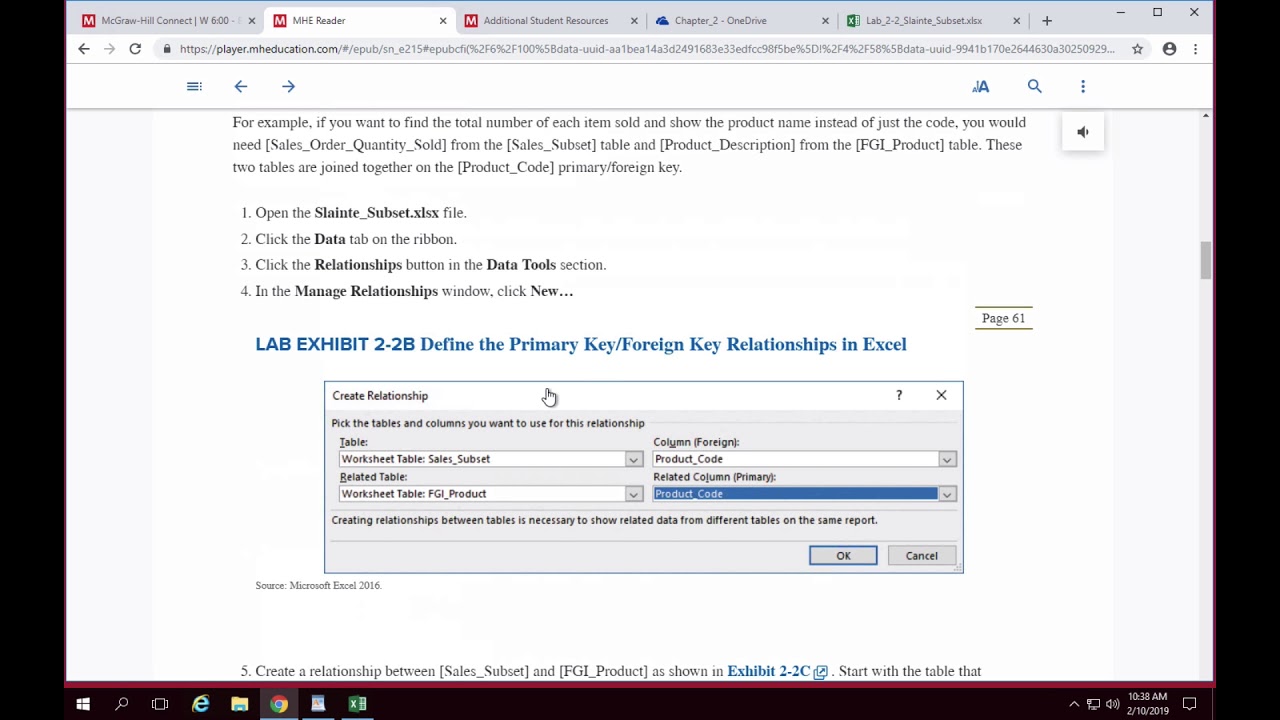Expand the Table dropdown arrow

point(633,459)
